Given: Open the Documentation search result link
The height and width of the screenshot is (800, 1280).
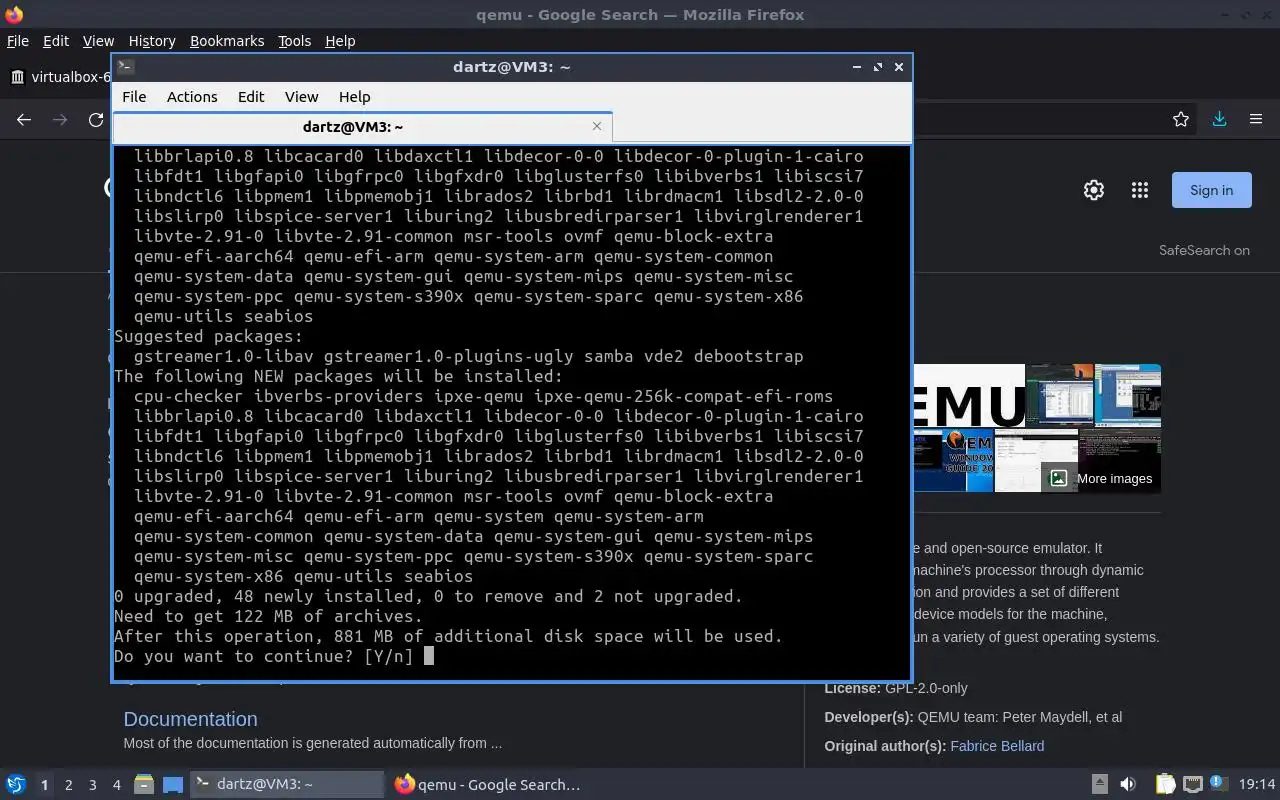Looking at the screenshot, I should [190, 719].
